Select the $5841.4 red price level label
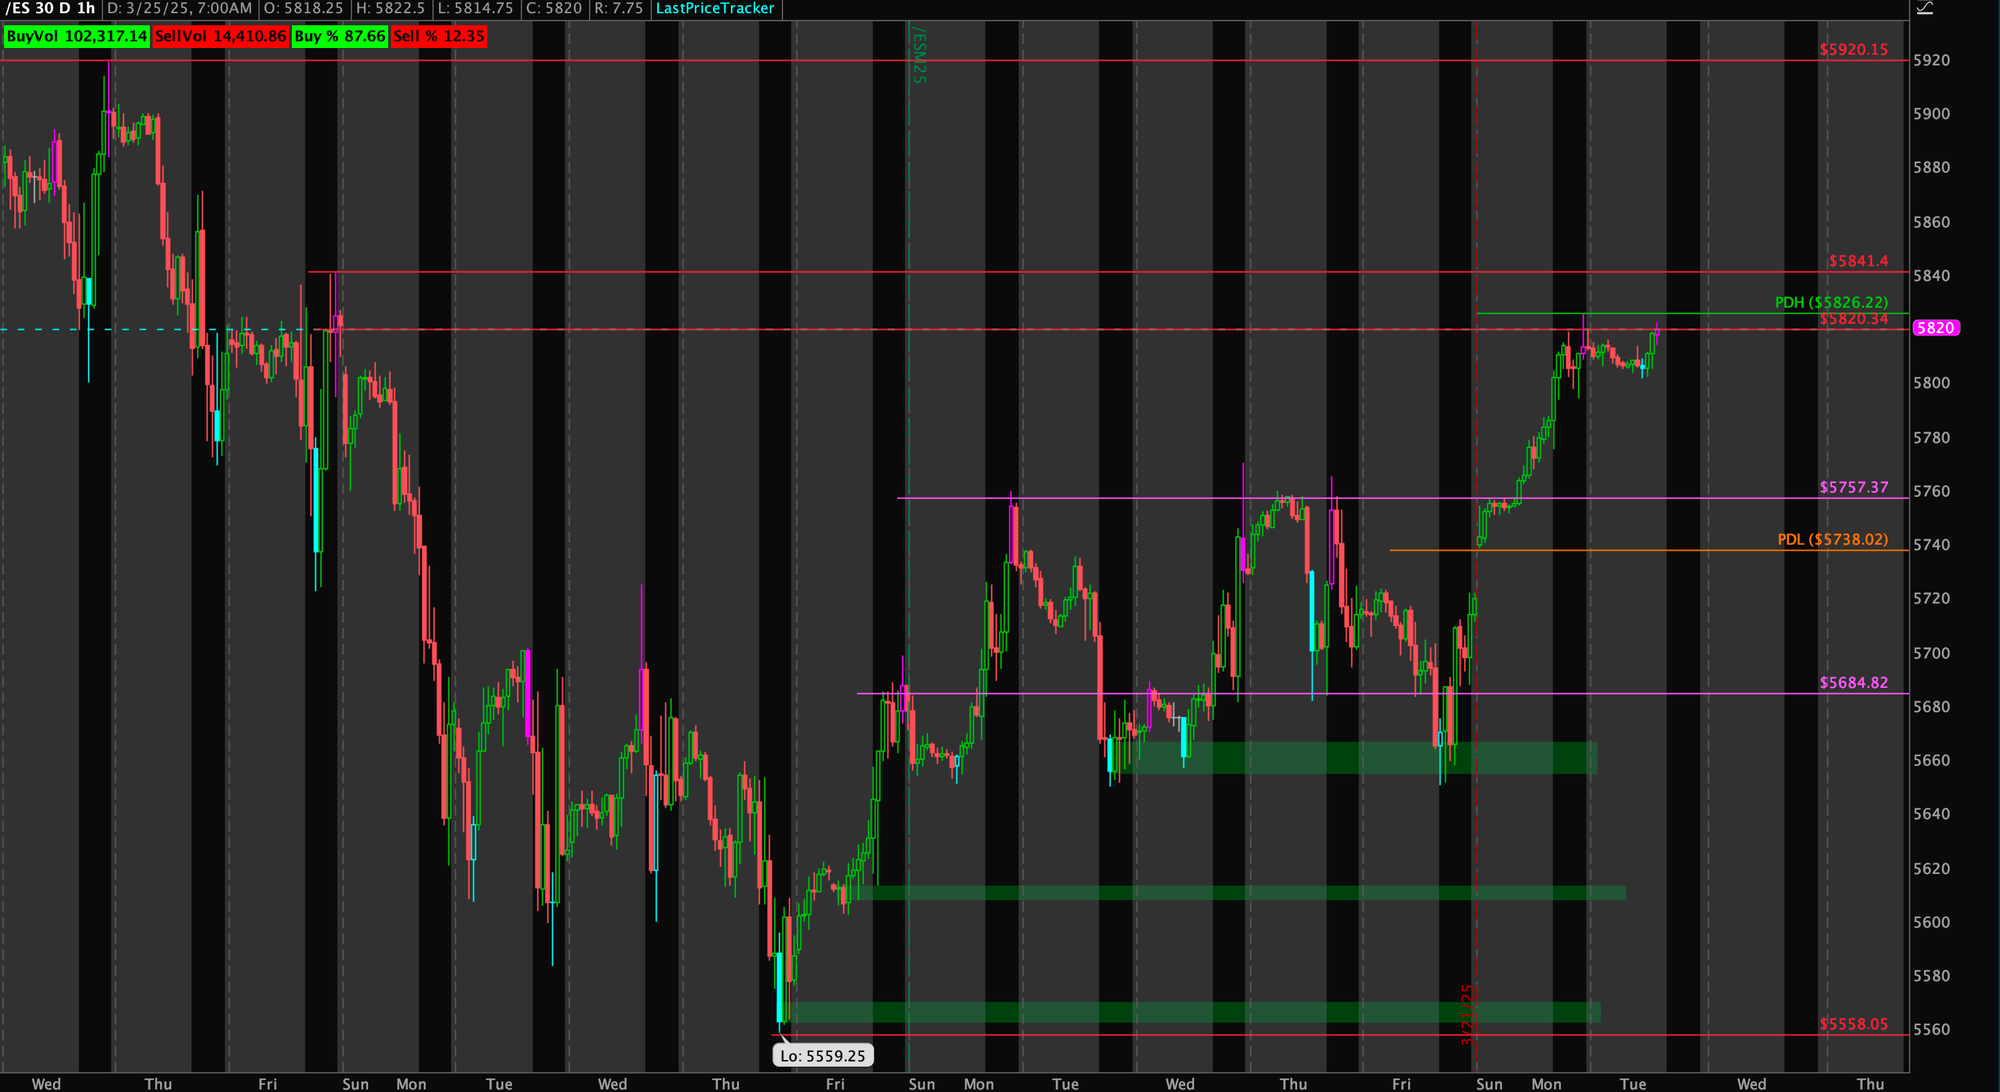Screen dimensions: 2000x1092 point(1858,261)
